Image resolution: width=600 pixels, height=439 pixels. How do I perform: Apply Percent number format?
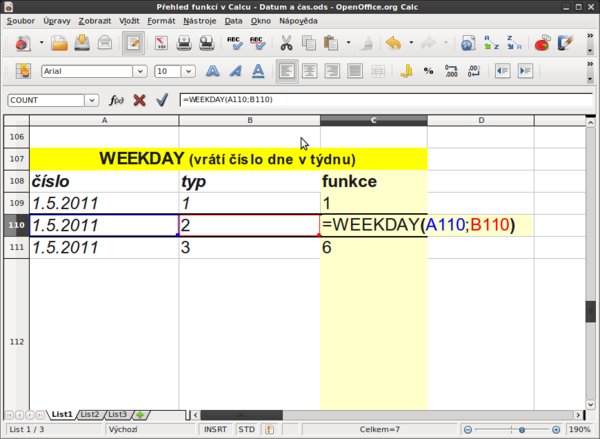[x=429, y=71]
